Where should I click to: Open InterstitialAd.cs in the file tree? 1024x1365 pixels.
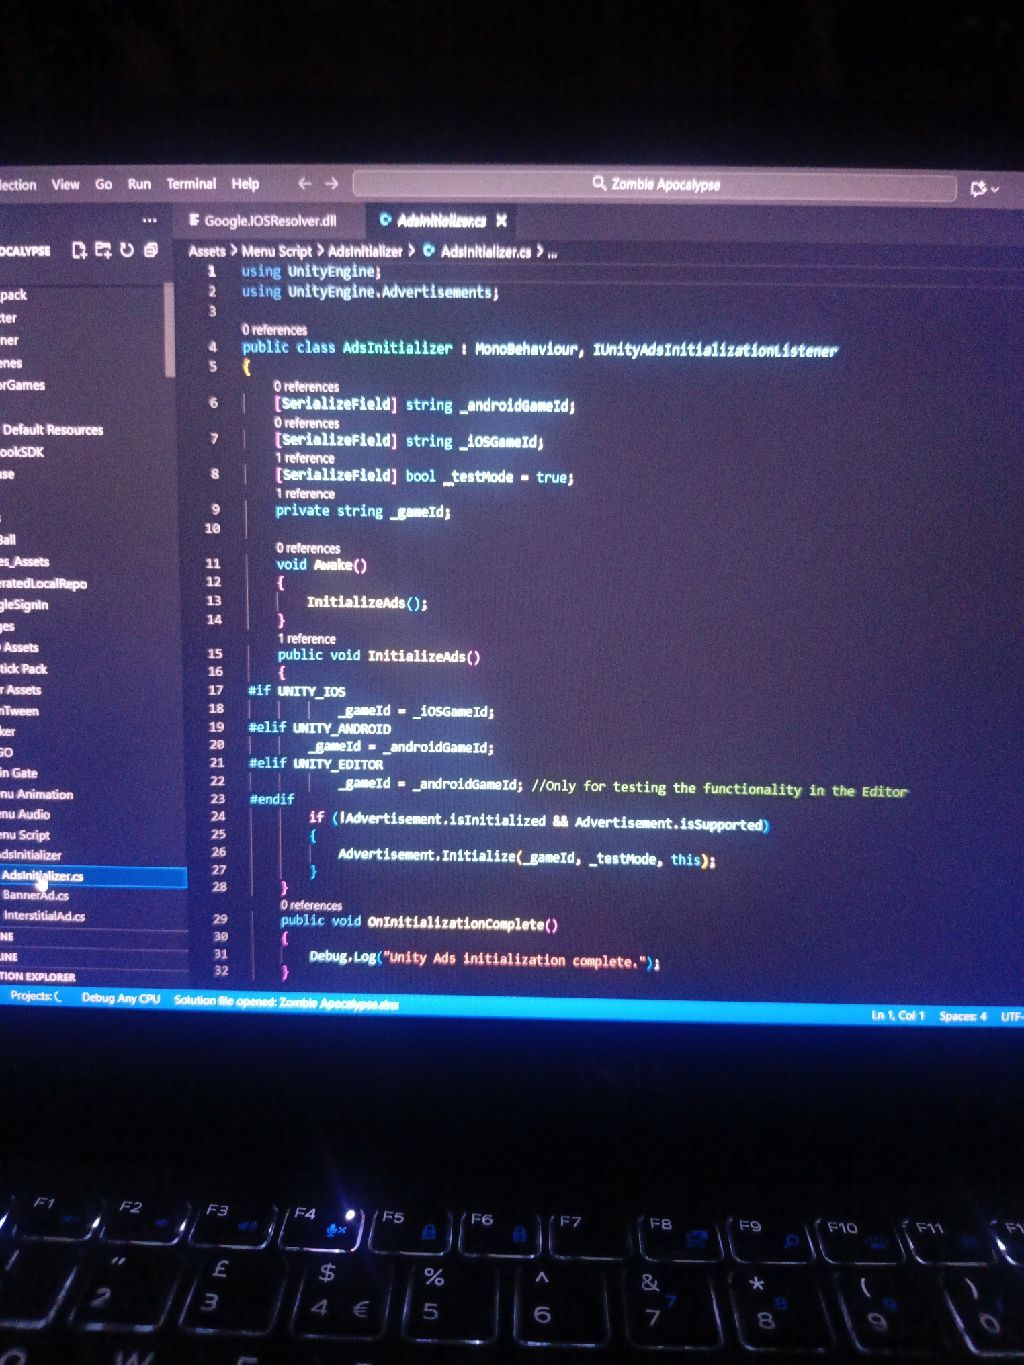point(44,916)
